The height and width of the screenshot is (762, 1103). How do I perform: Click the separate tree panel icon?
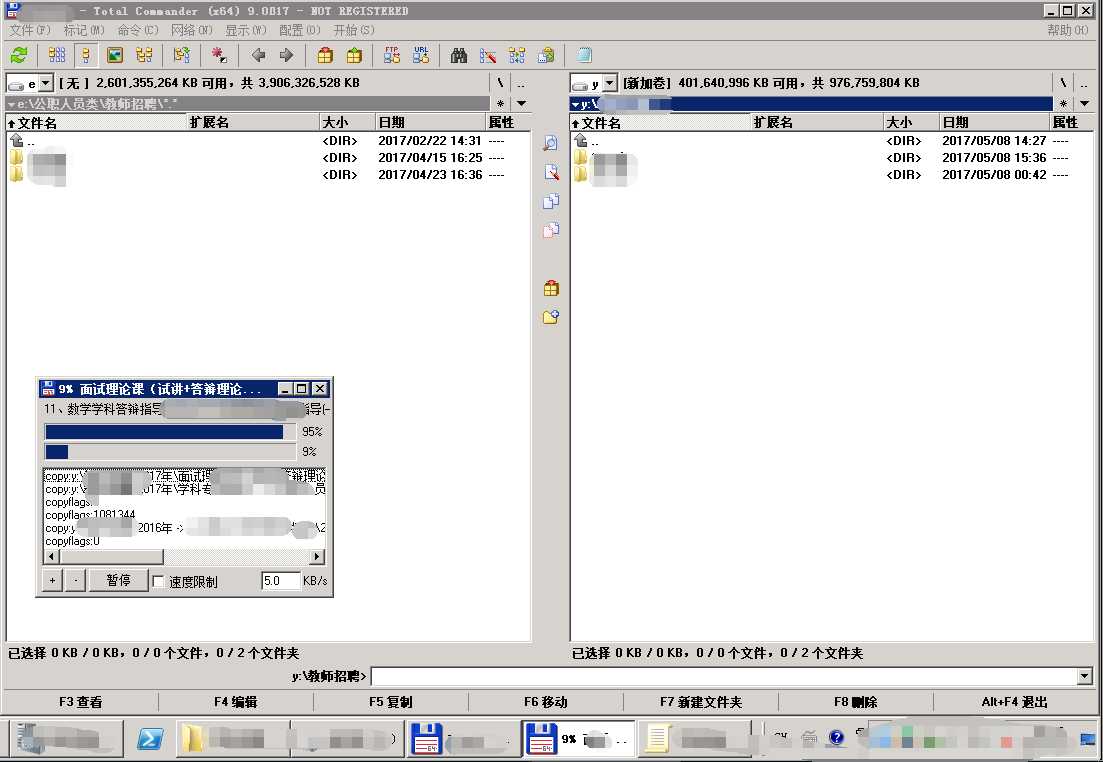tap(181, 55)
